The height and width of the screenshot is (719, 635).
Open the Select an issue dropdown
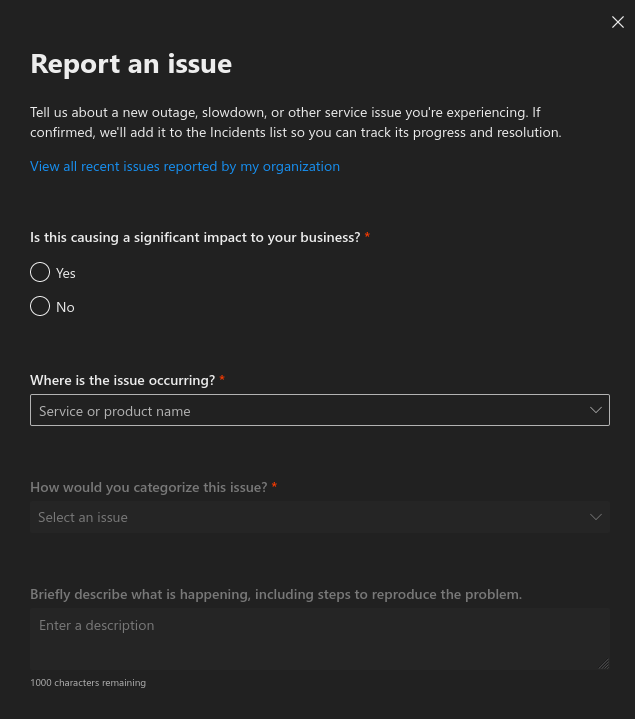pyautogui.click(x=320, y=517)
